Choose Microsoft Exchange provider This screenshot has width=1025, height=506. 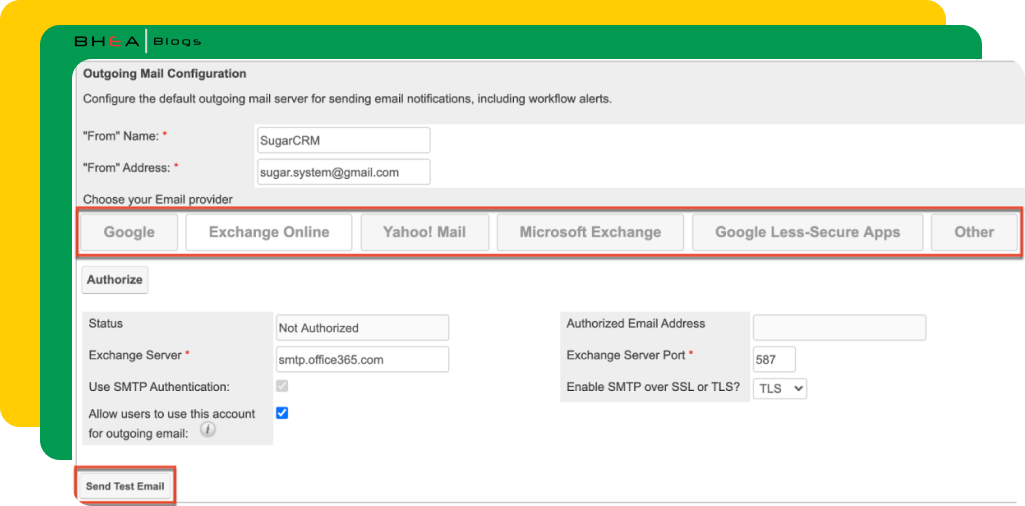[590, 232]
